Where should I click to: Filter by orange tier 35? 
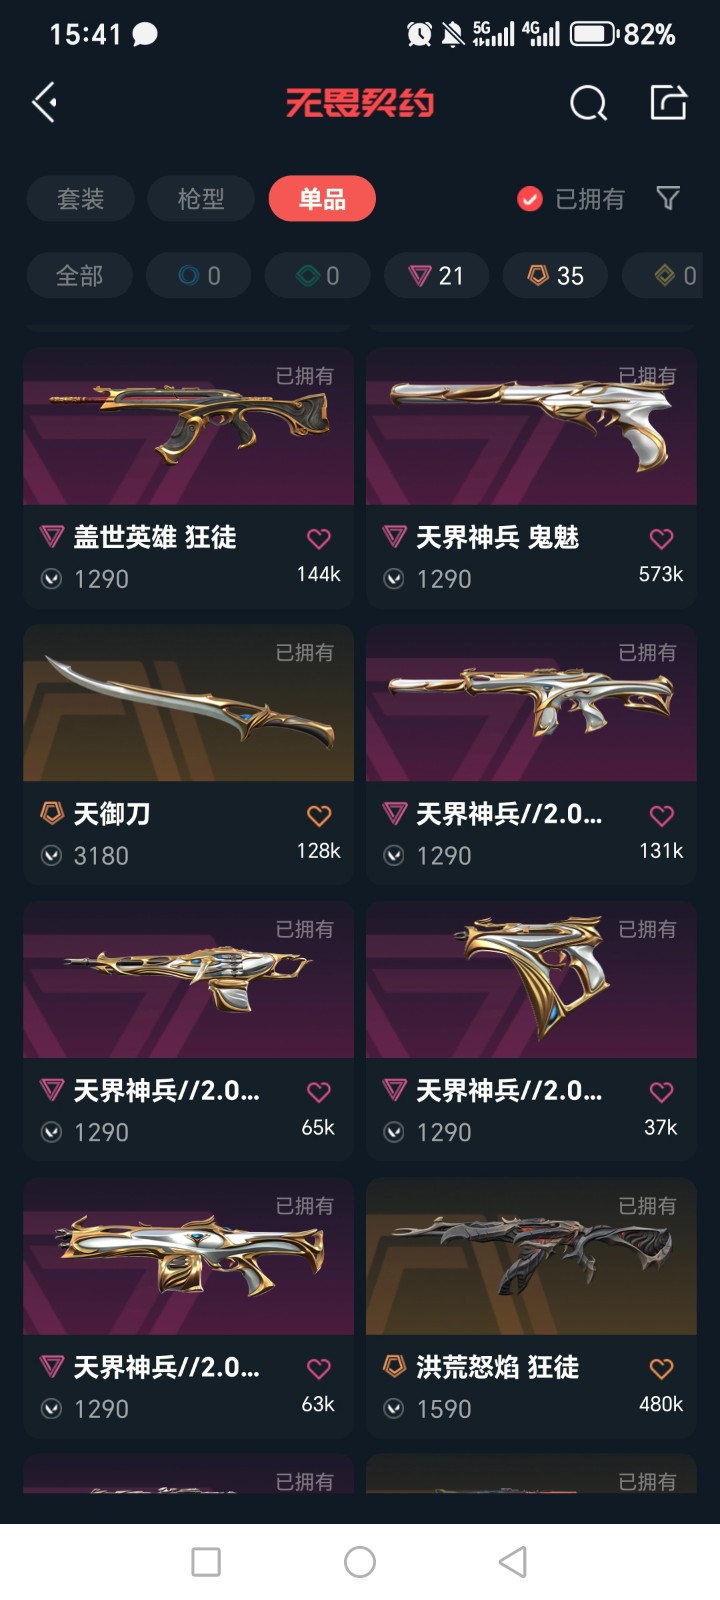click(555, 276)
